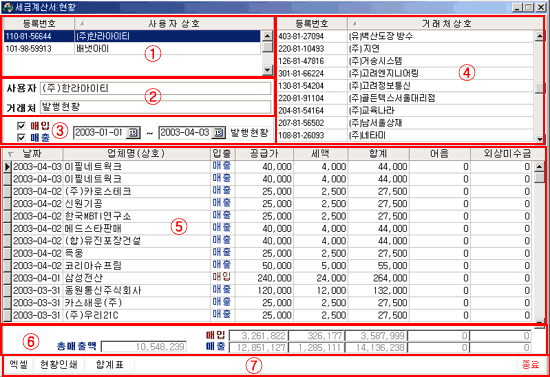Export with the 엑셀 button
Viewport: 550px width, 377px height.
coord(19,365)
